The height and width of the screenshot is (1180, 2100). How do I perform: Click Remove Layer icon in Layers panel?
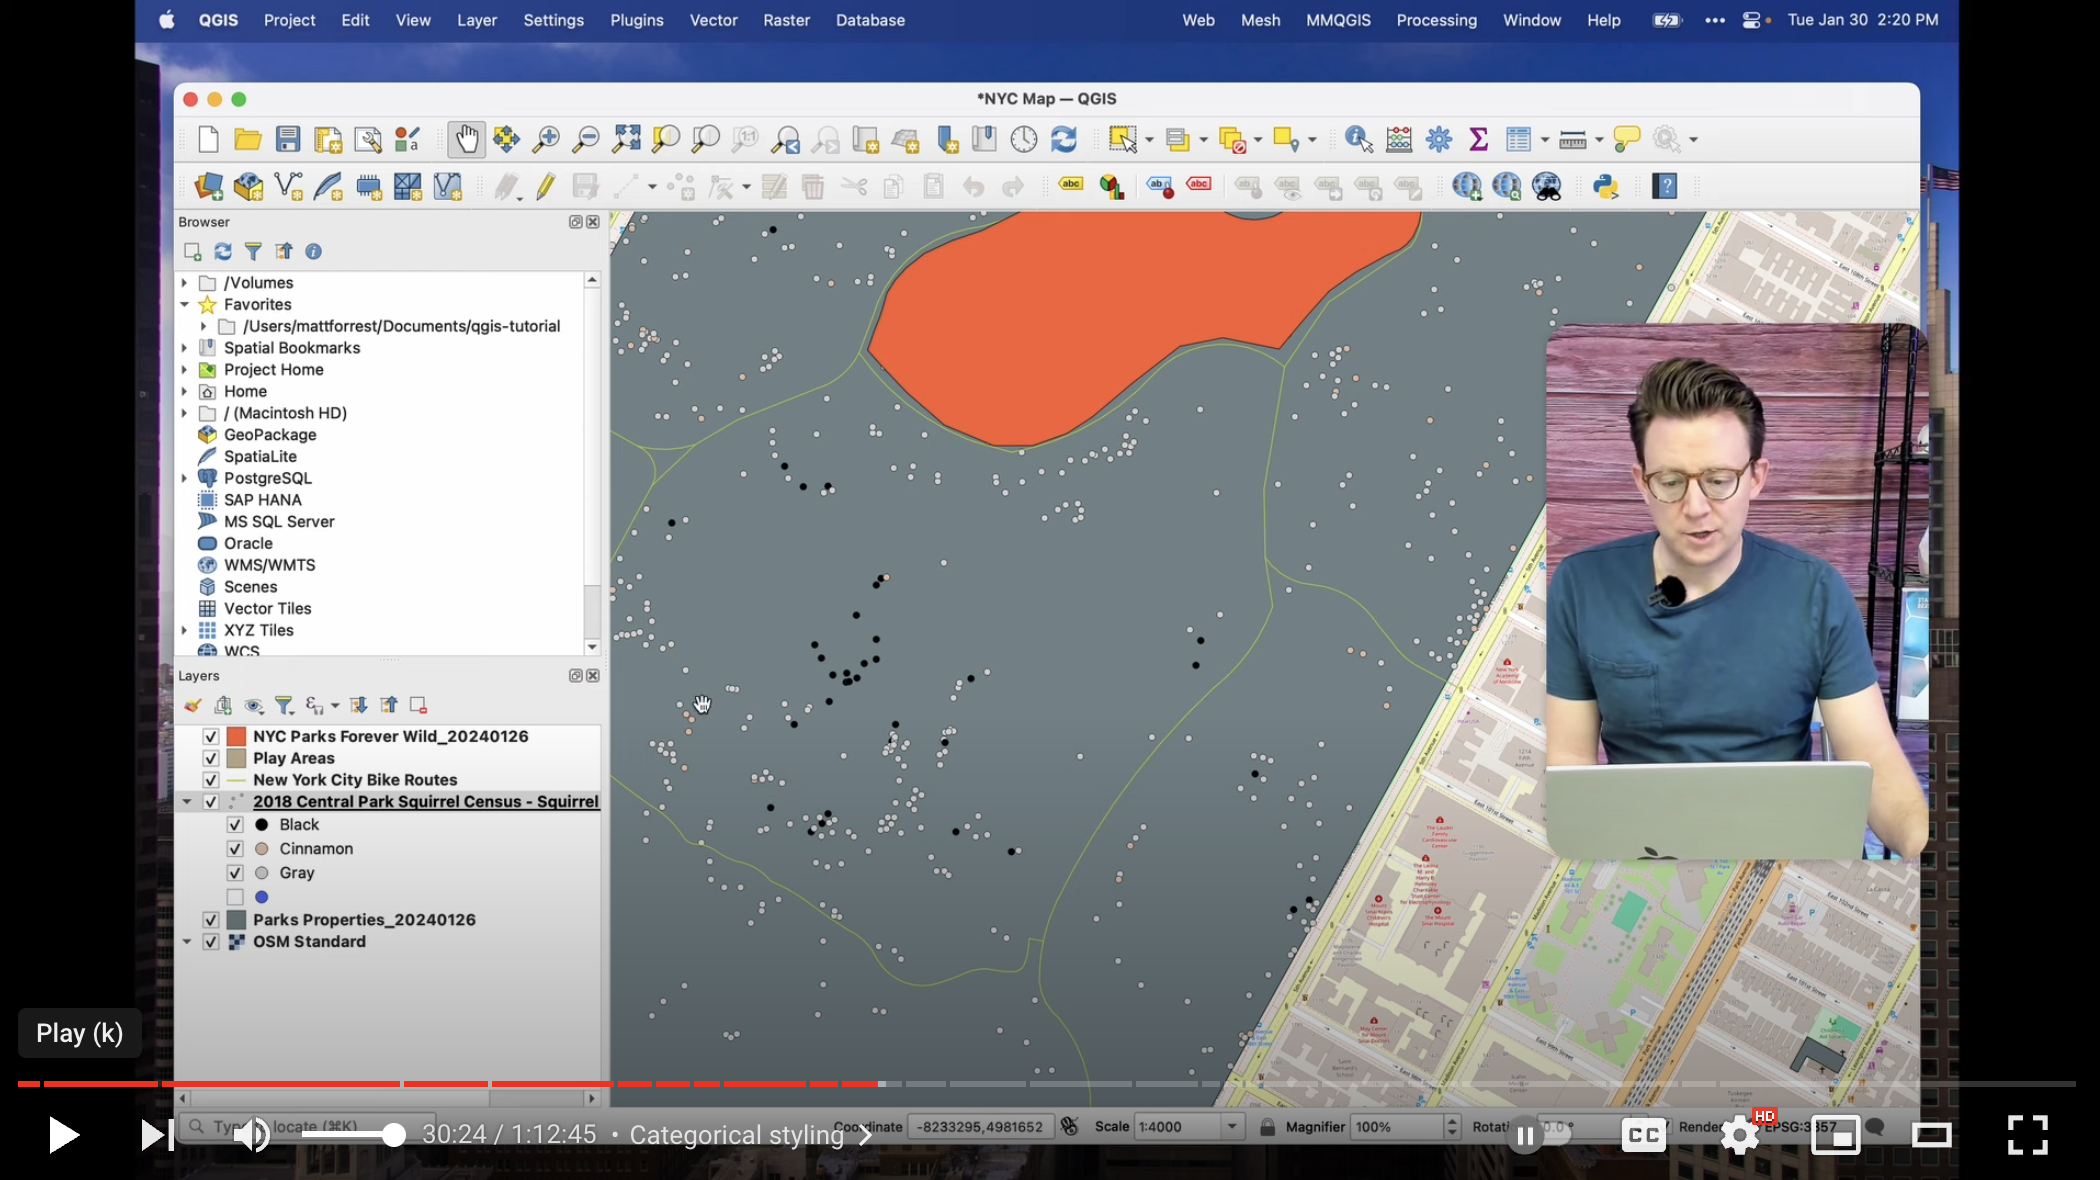point(418,706)
